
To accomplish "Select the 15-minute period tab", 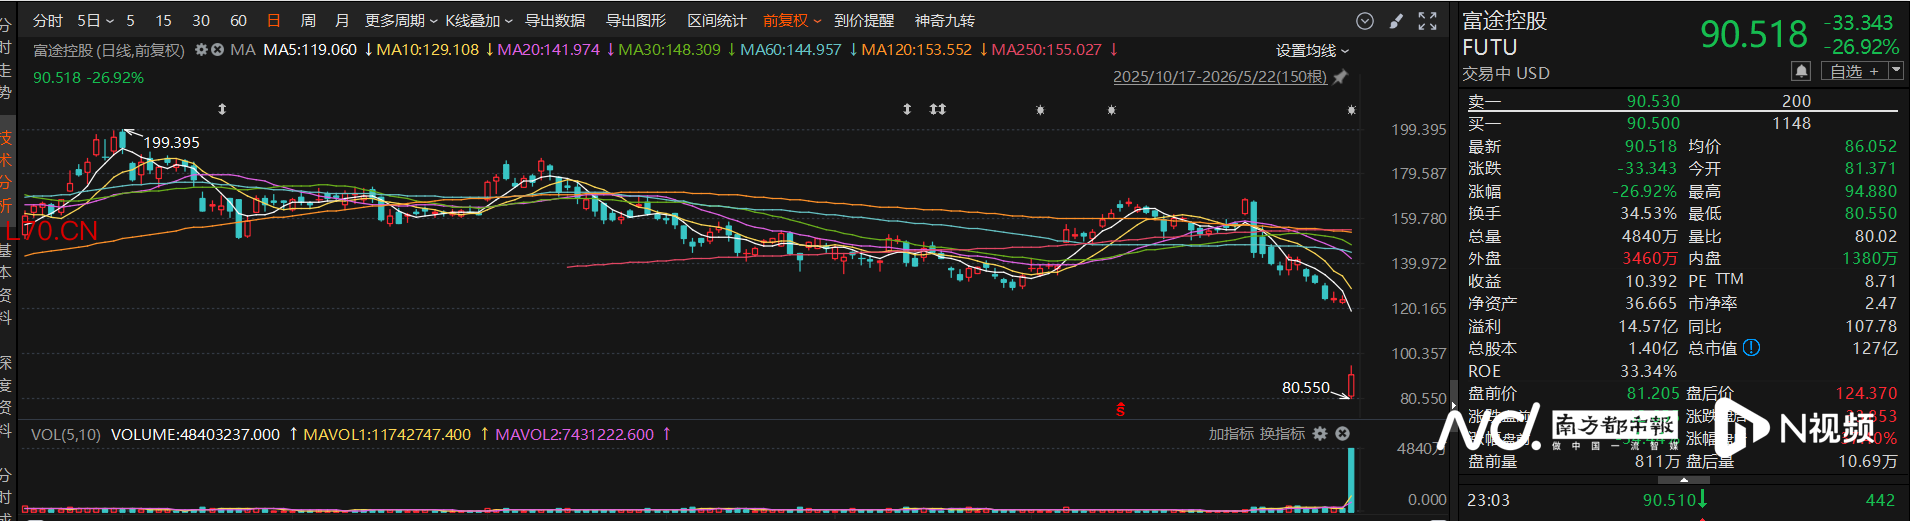I will pos(163,20).
